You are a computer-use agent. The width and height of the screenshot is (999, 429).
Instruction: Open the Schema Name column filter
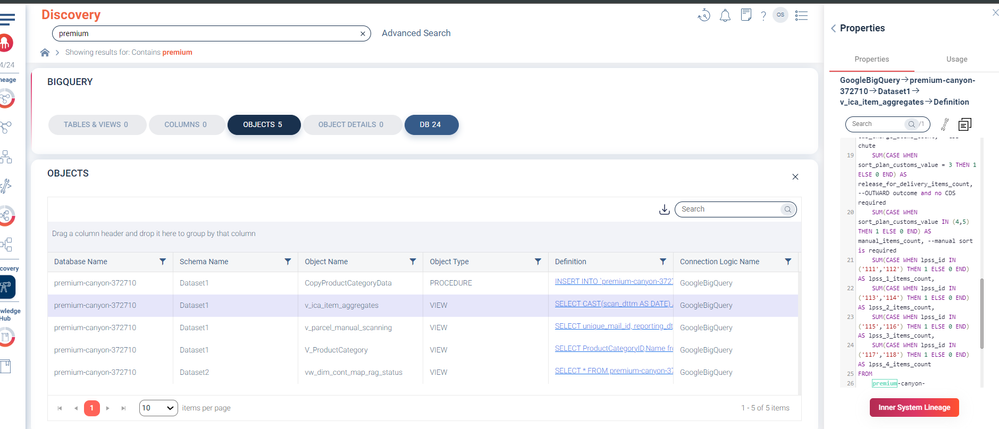pyautogui.click(x=288, y=262)
